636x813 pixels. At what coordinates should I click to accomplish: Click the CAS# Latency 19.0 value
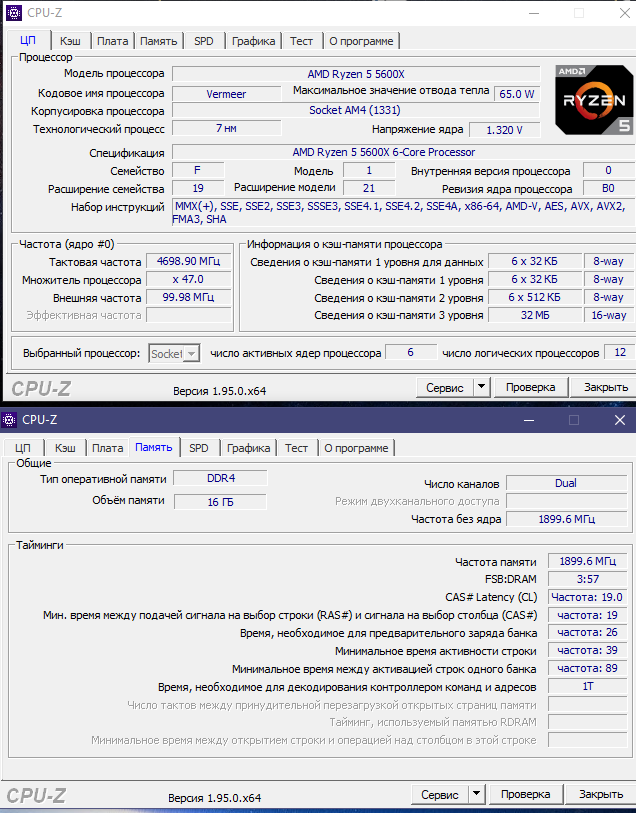coord(587,597)
